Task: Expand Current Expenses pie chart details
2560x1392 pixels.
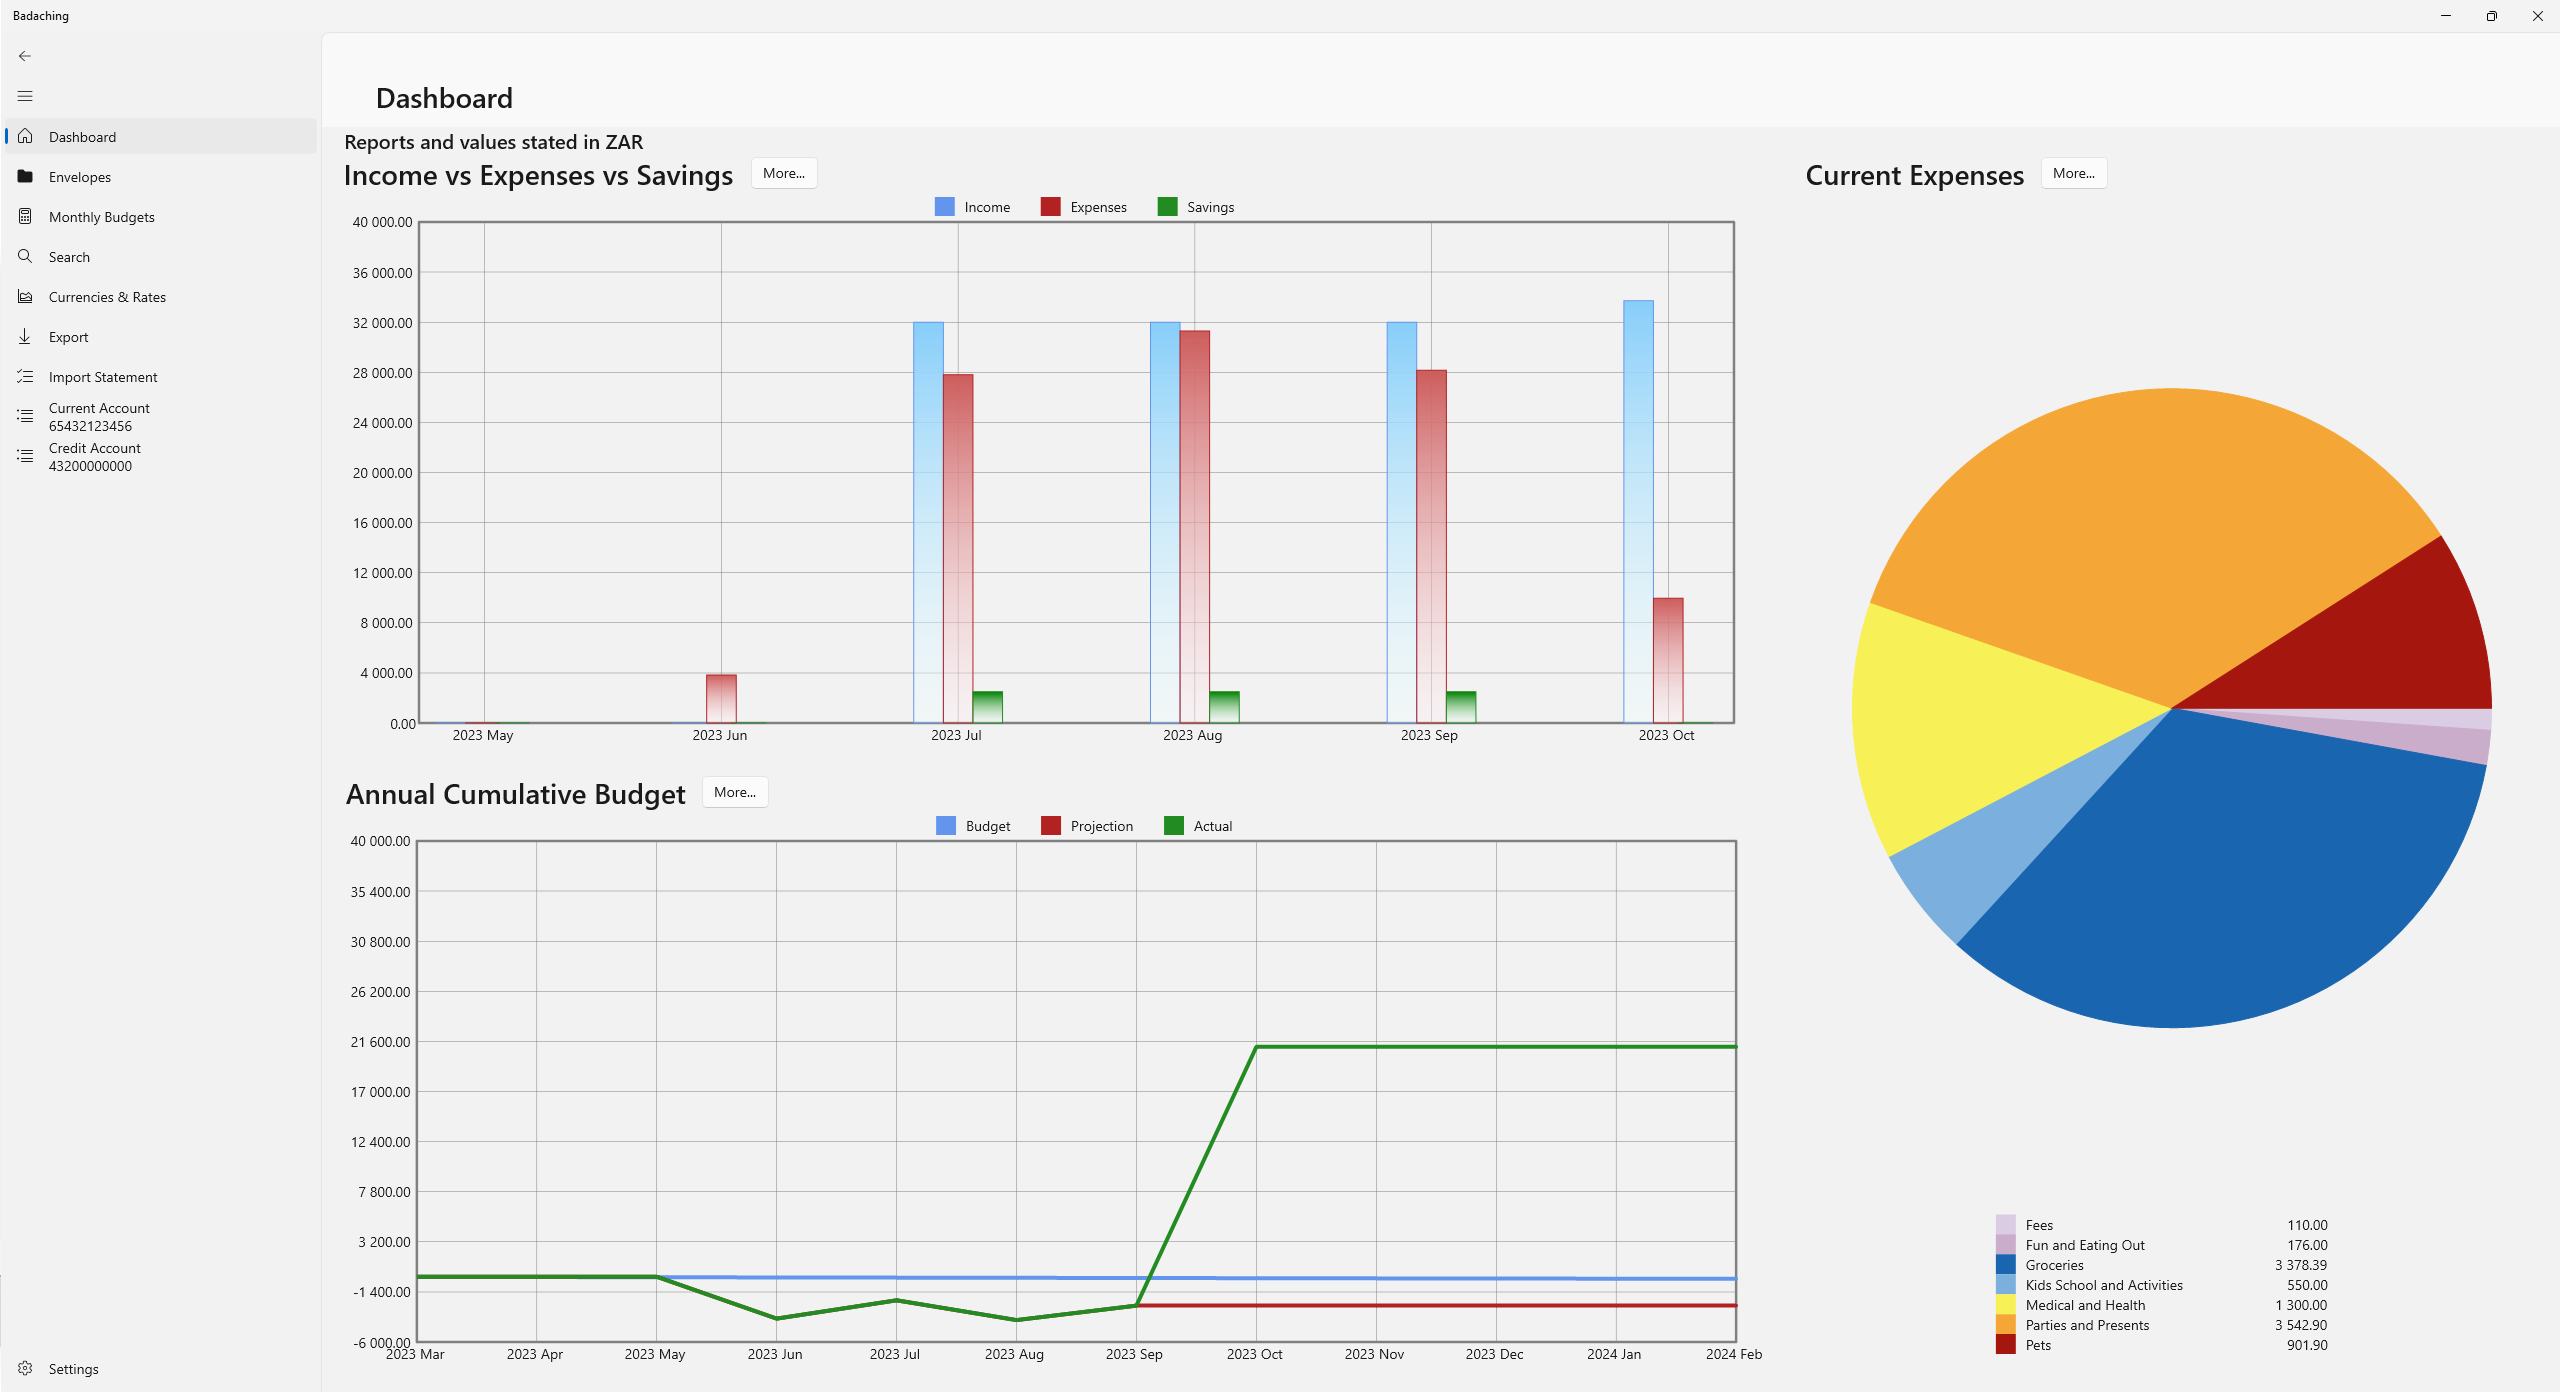Action: coord(2075,171)
